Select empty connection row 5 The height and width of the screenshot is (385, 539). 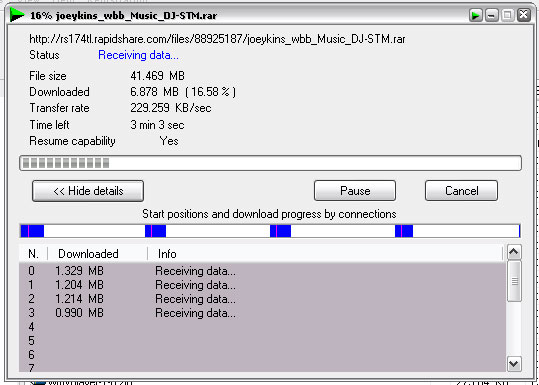click(263, 341)
